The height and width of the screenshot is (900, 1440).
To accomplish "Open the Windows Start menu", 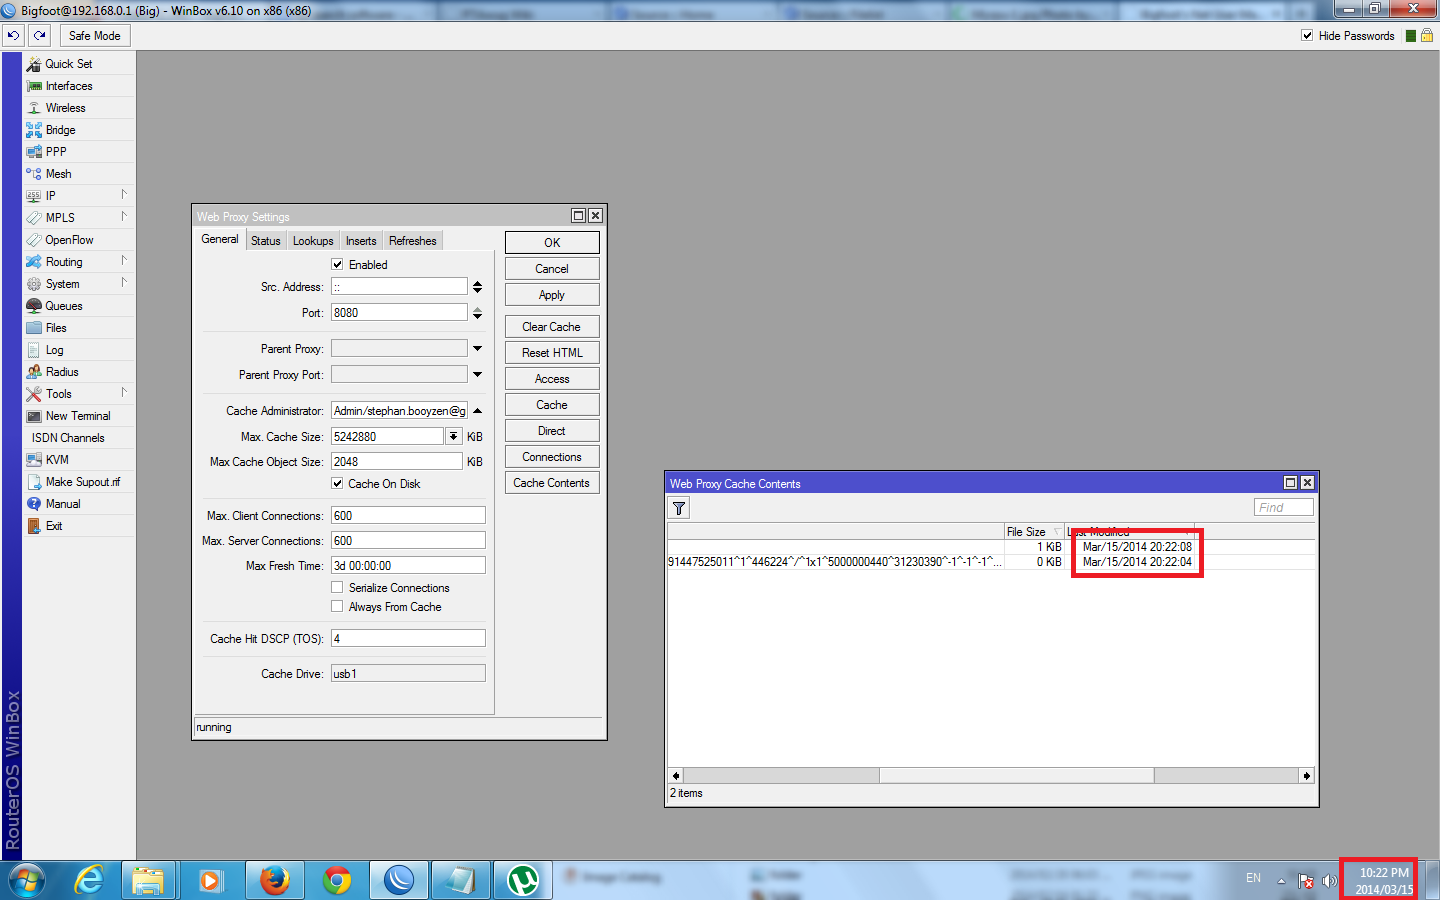I will [x=27, y=880].
